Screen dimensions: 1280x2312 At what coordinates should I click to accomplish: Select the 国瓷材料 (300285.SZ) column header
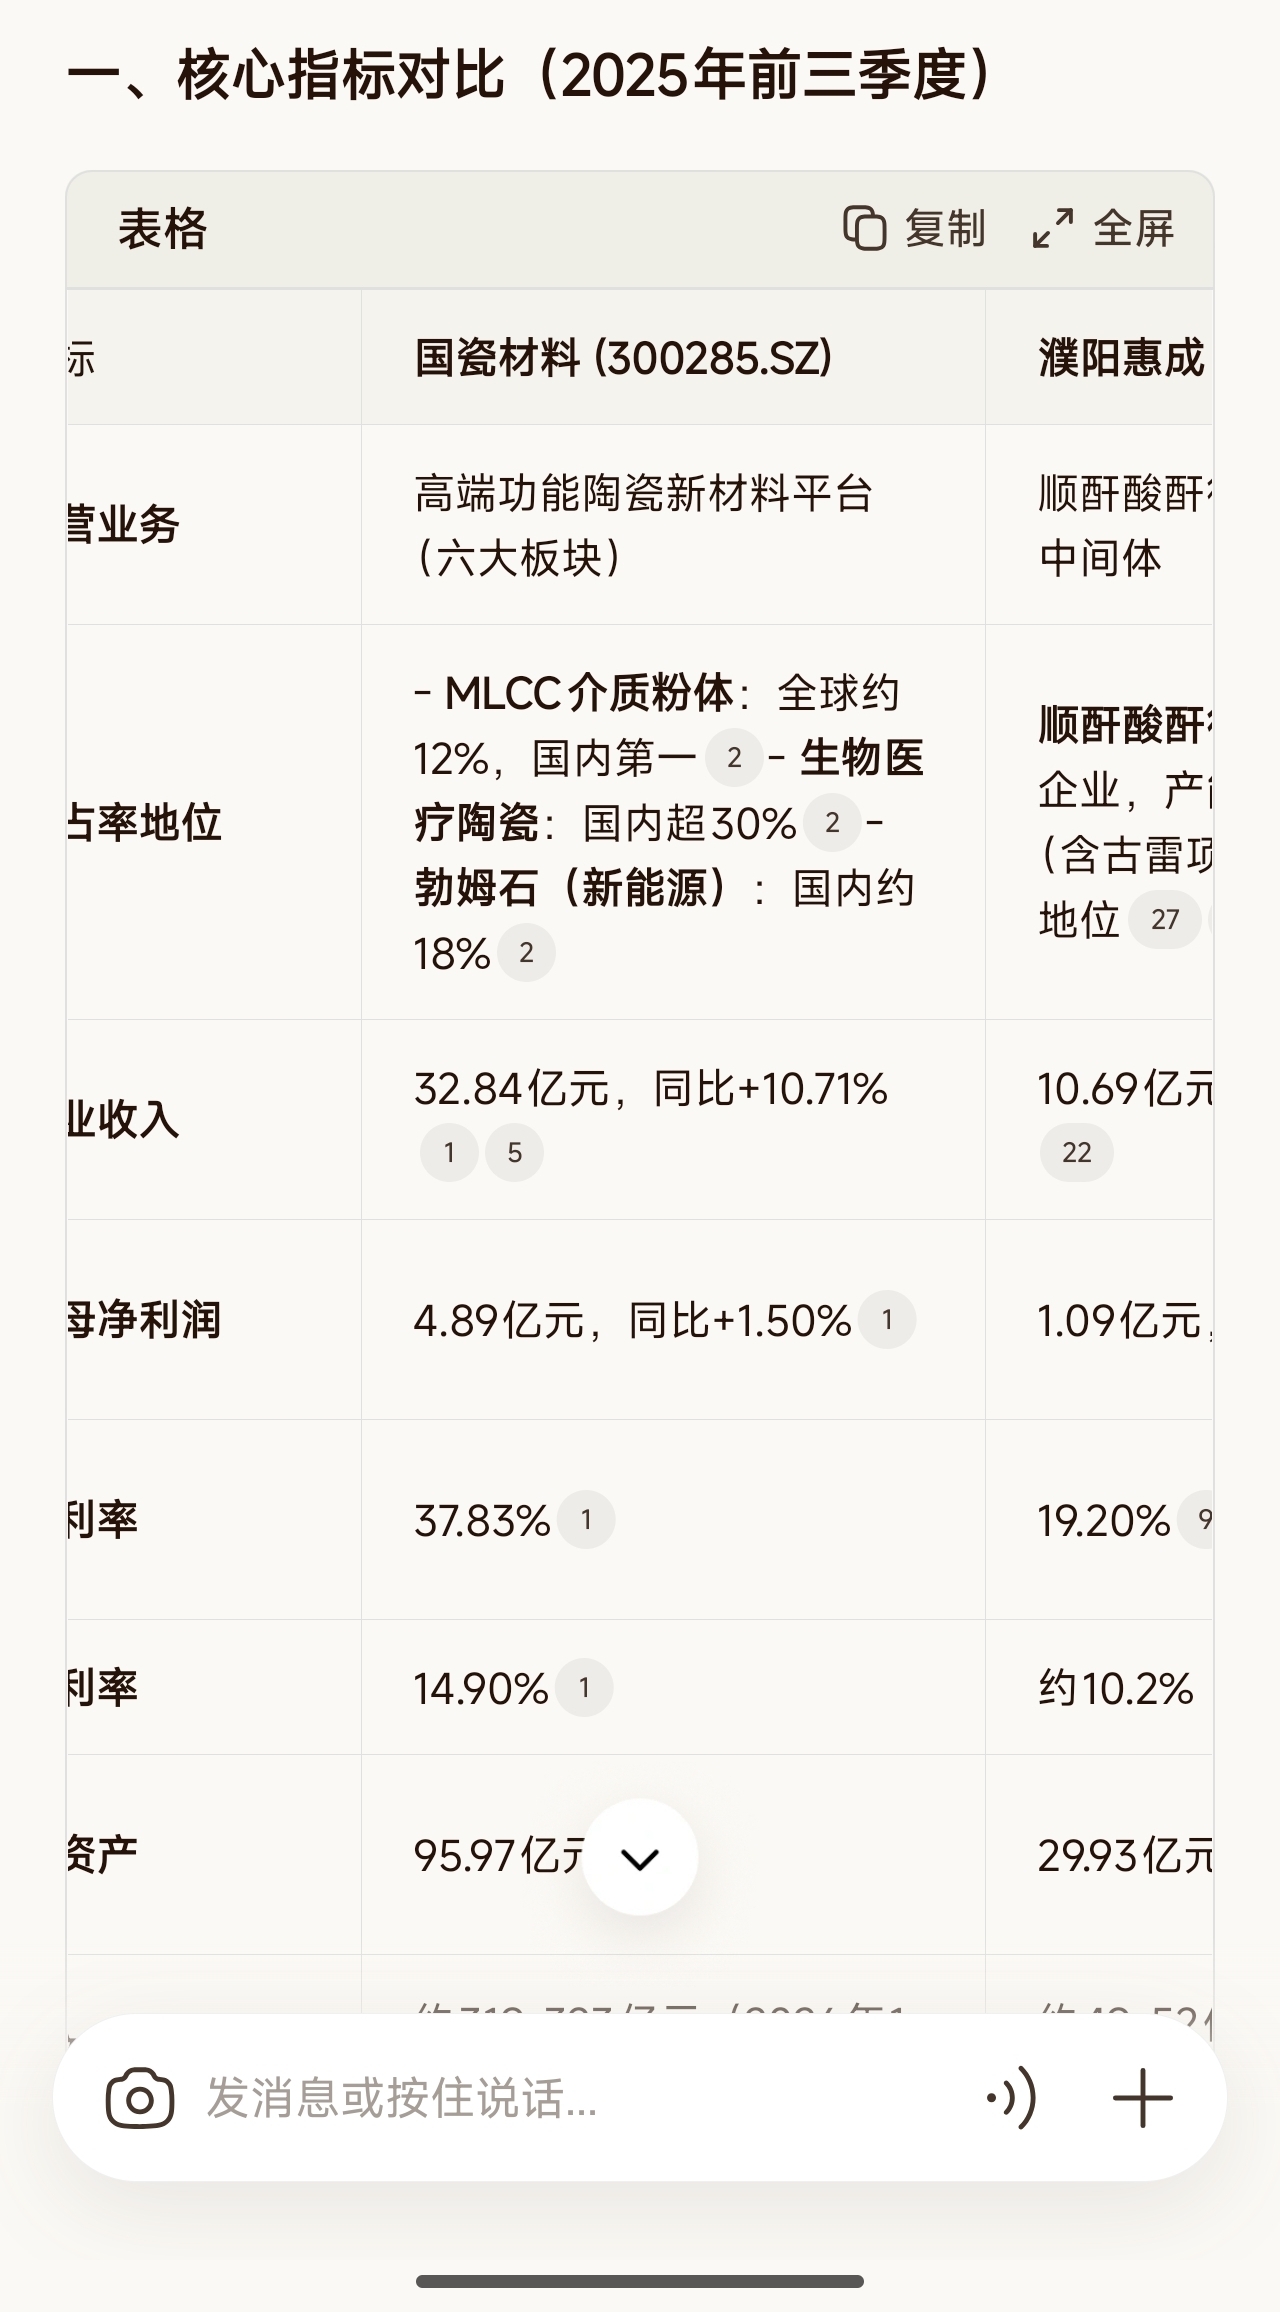(624, 358)
